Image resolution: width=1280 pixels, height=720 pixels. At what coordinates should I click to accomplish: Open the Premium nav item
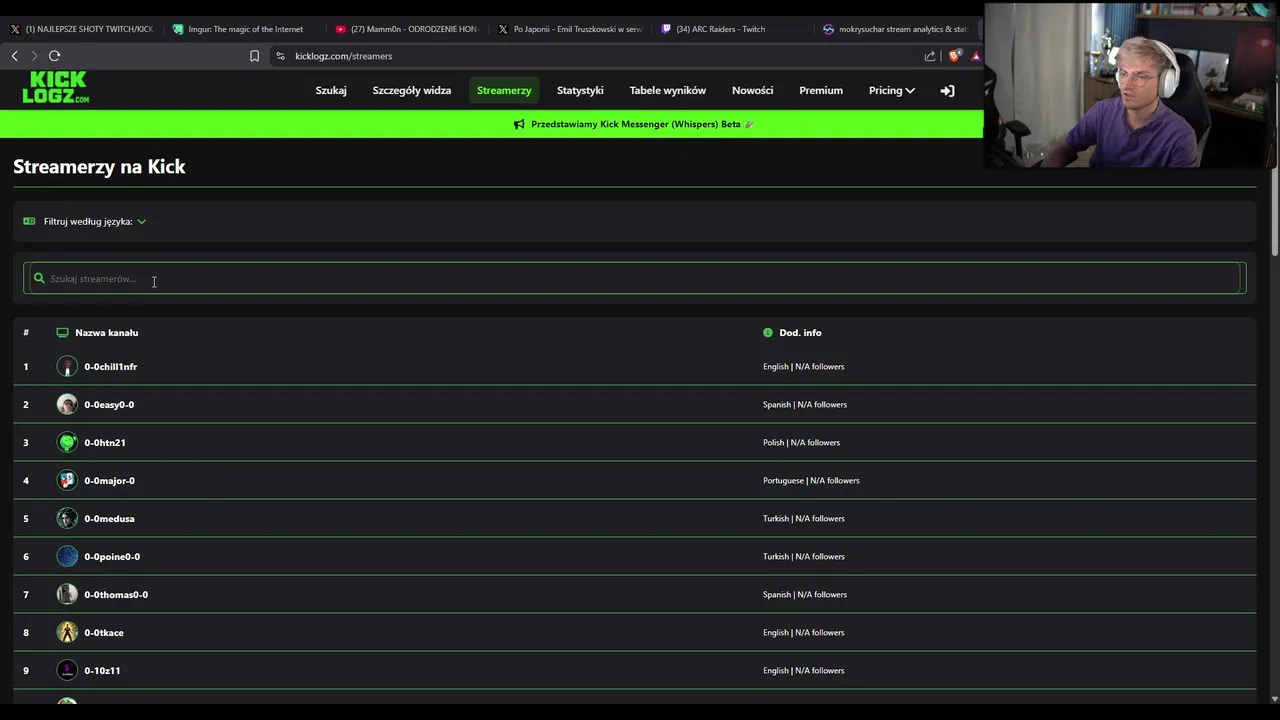(821, 90)
